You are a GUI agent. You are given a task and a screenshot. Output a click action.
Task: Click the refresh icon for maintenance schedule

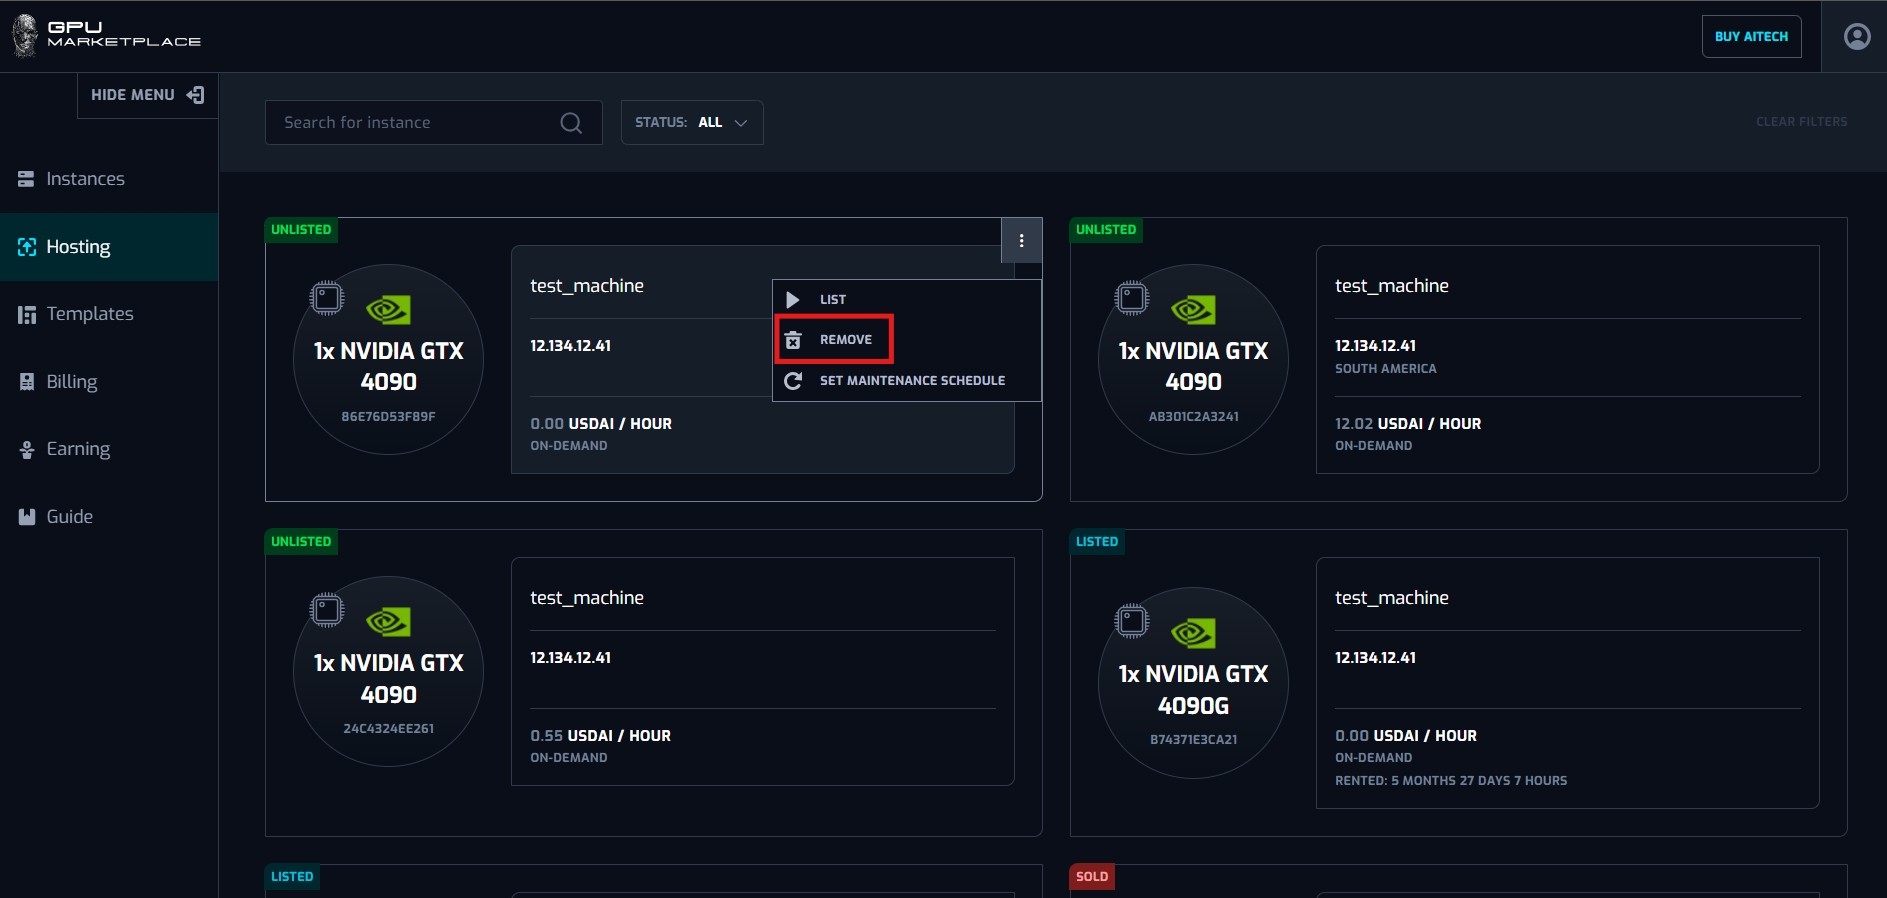[x=793, y=381]
